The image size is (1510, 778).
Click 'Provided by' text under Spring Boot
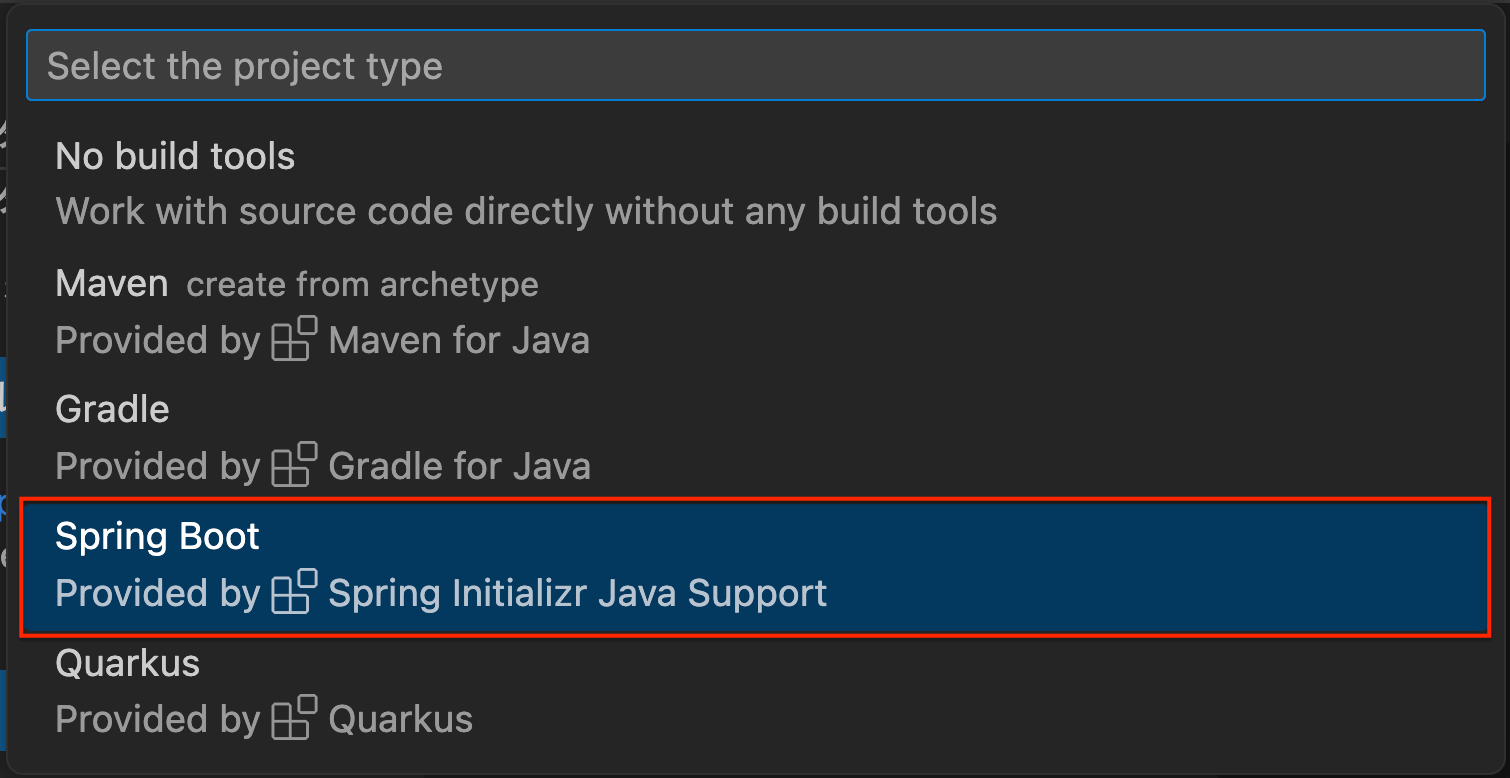[158, 593]
